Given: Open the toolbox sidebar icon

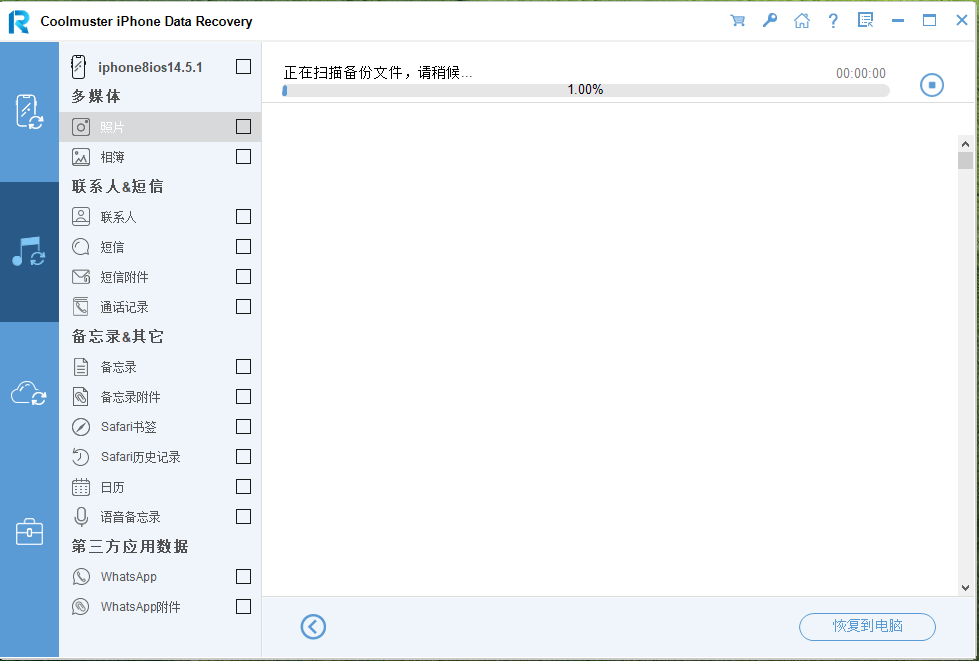Looking at the screenshot, I should point(29,532).
